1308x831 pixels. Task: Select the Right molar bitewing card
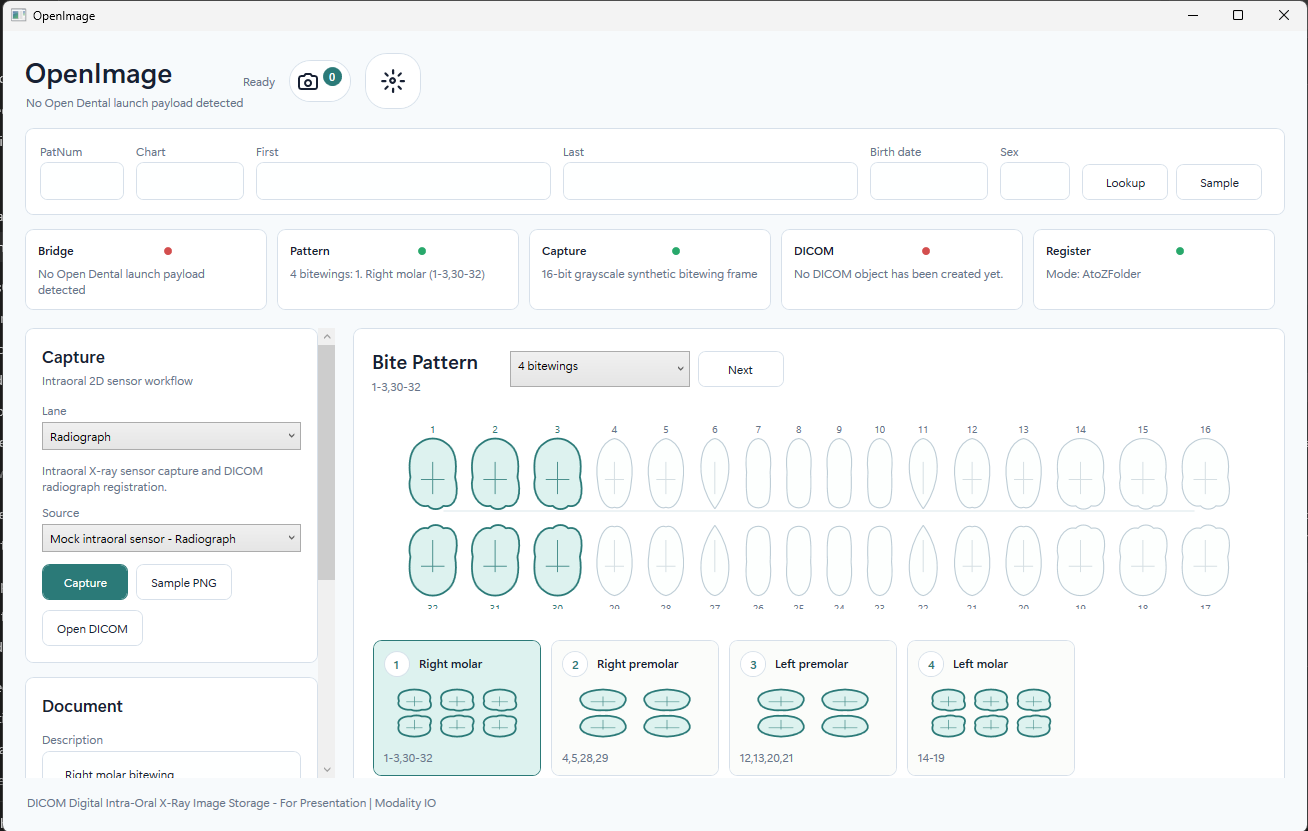click(x=457, y=708)
